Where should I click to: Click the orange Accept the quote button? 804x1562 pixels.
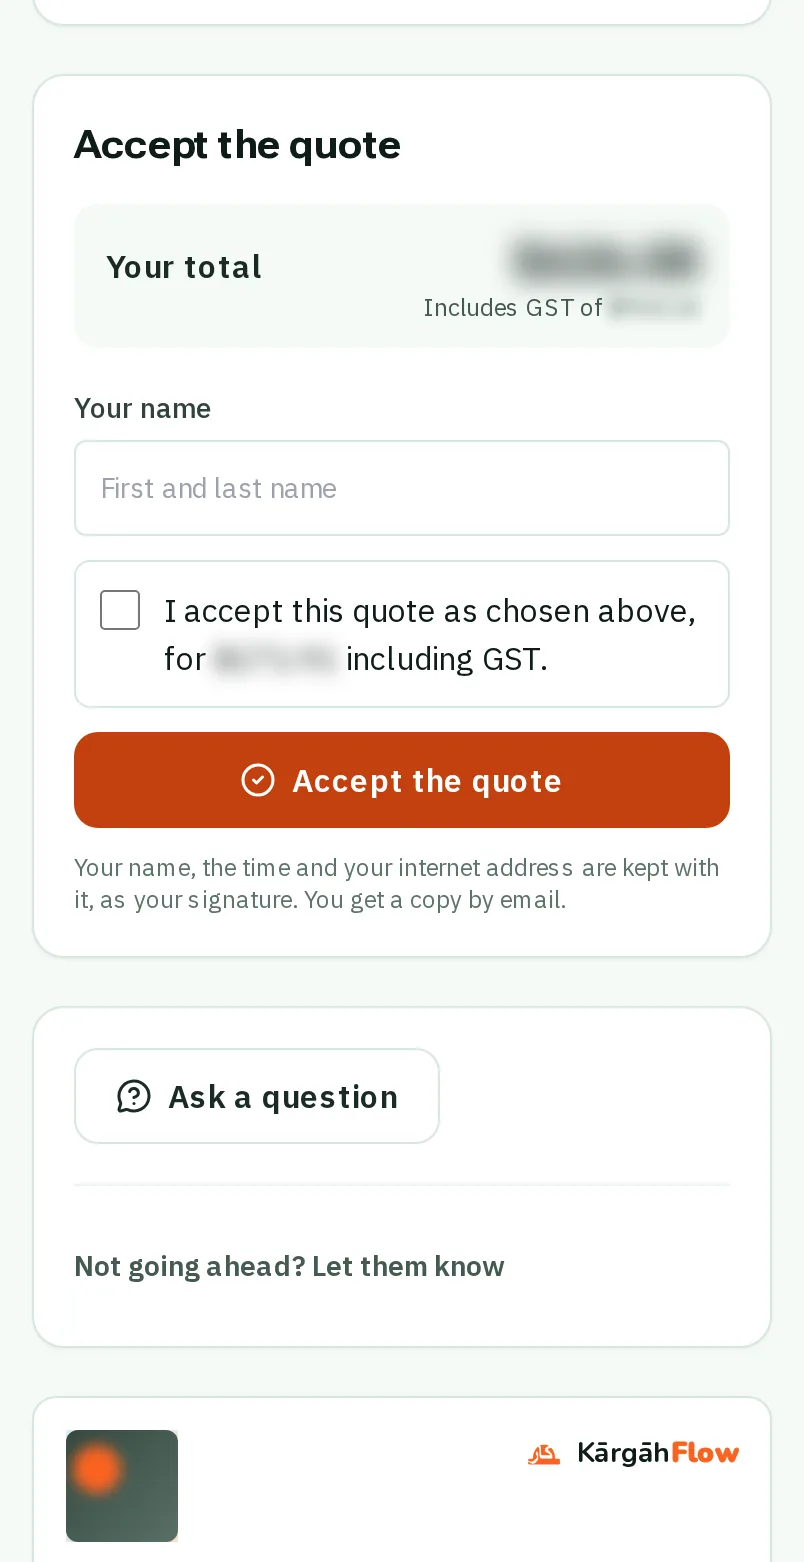(x=402, y=780)
